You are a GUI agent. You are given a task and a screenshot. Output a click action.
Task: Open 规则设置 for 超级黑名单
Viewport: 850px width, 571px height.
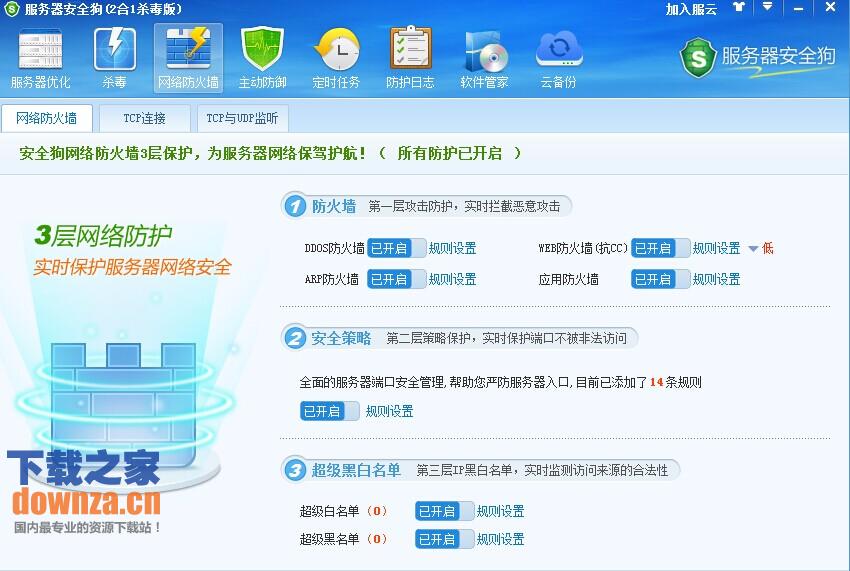(x=500, y=539)
